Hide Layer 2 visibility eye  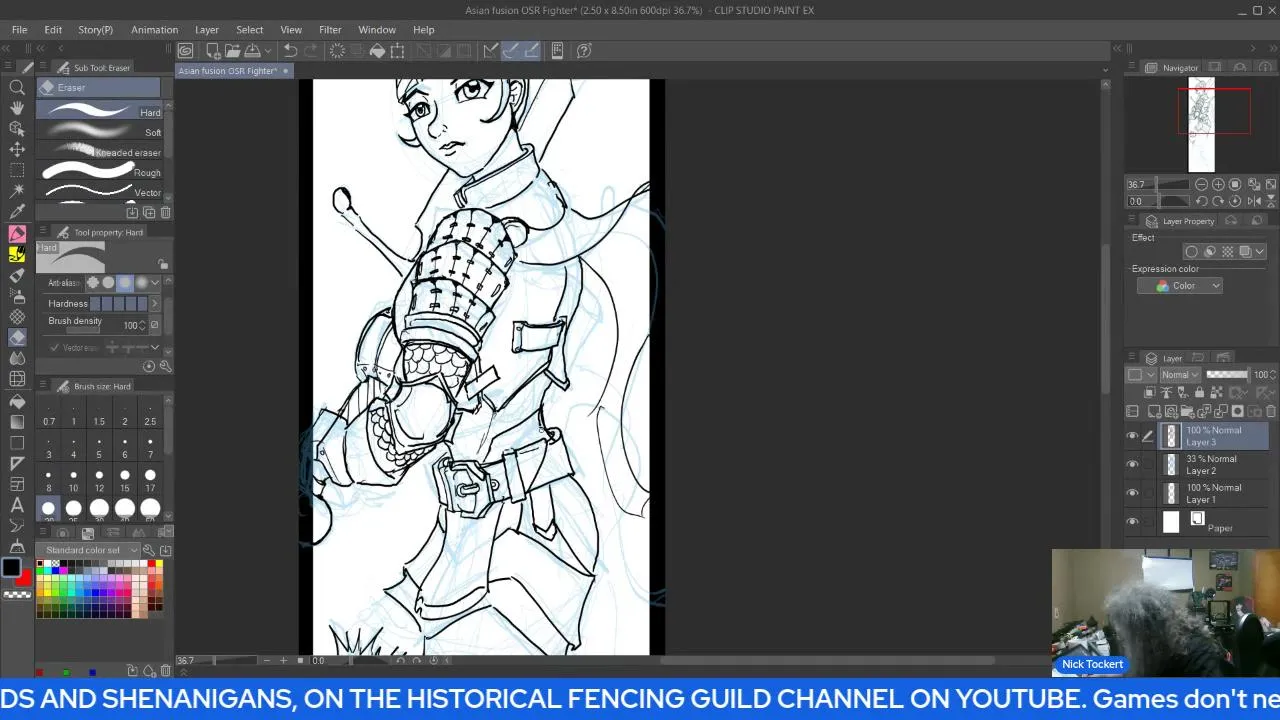[1132, 465]
